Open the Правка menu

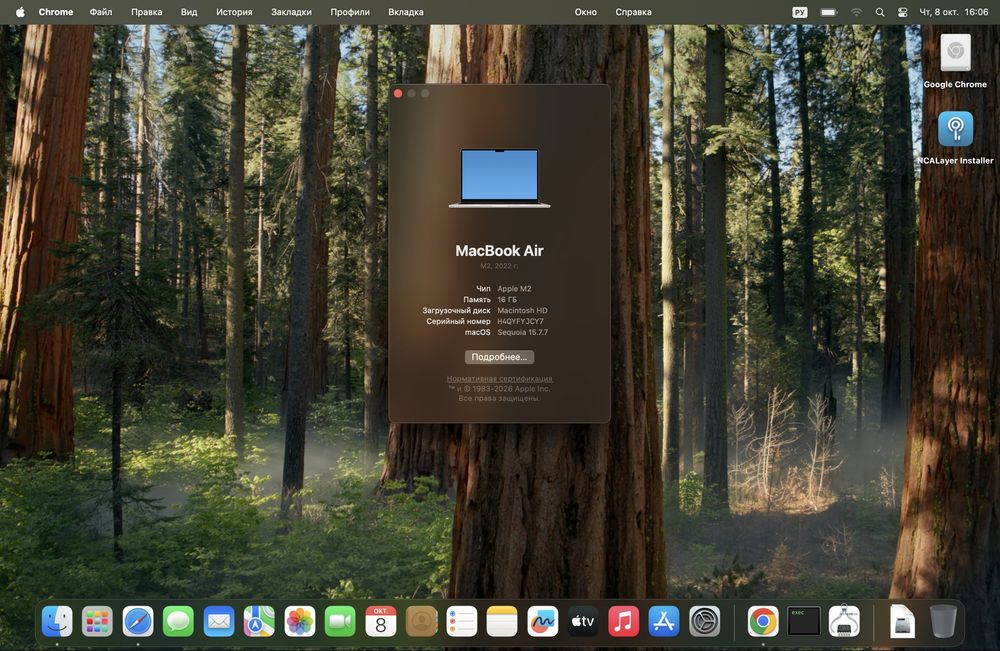(147, 12)
